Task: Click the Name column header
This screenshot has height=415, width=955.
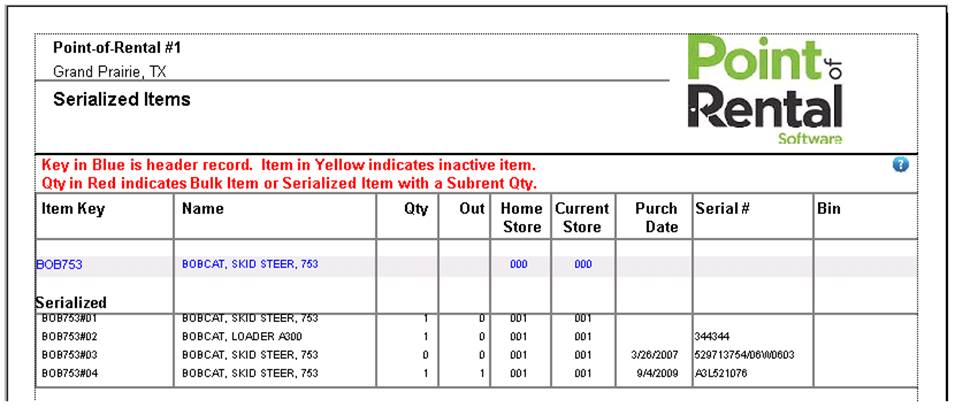Action: [x=203, y=209]
